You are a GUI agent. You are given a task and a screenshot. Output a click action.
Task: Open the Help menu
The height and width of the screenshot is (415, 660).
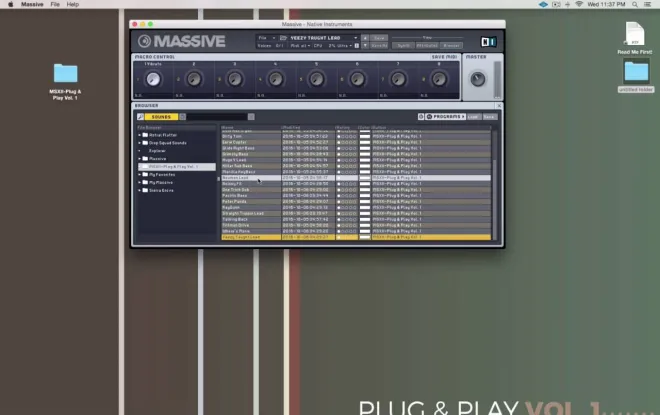click(x=72, y=4)
